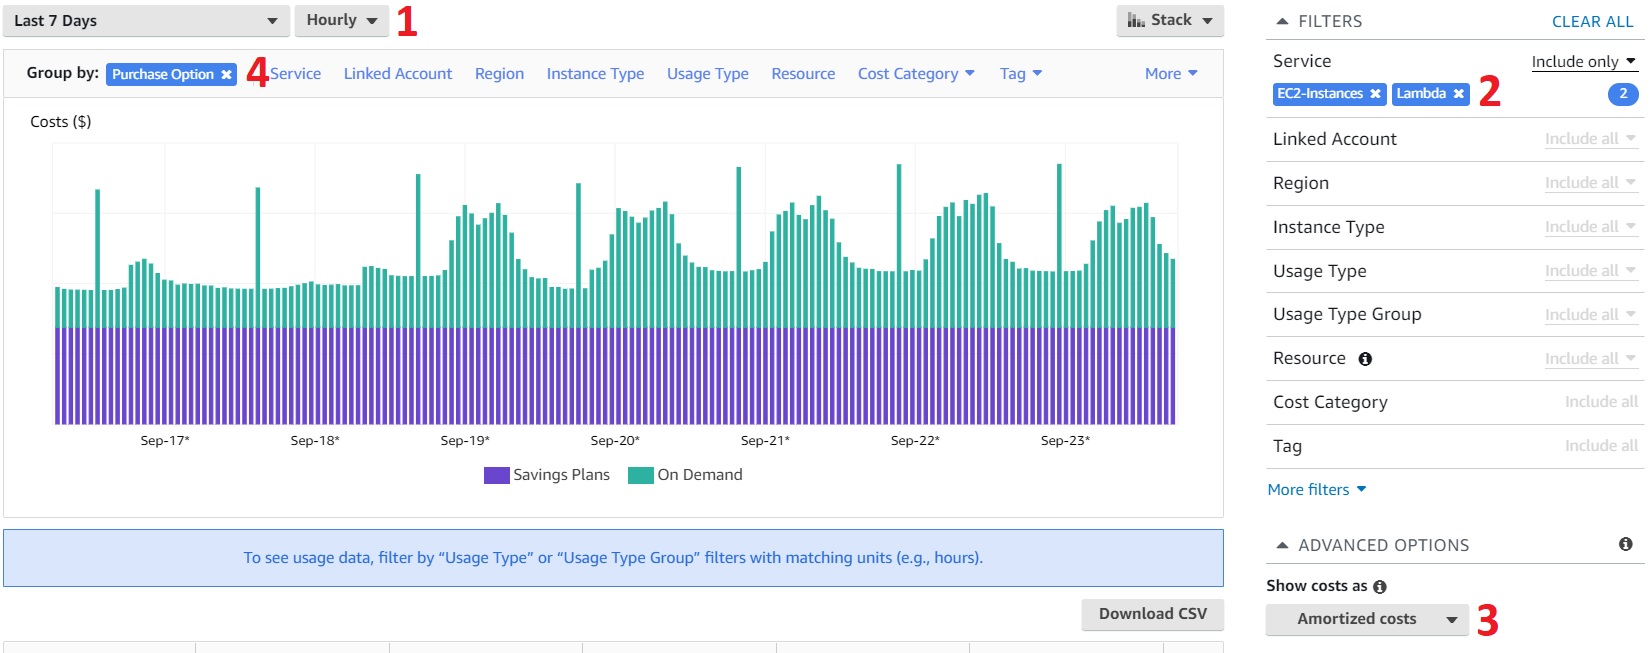
Task: Click the info icon next to Resource
Action: pos(1365,359)
